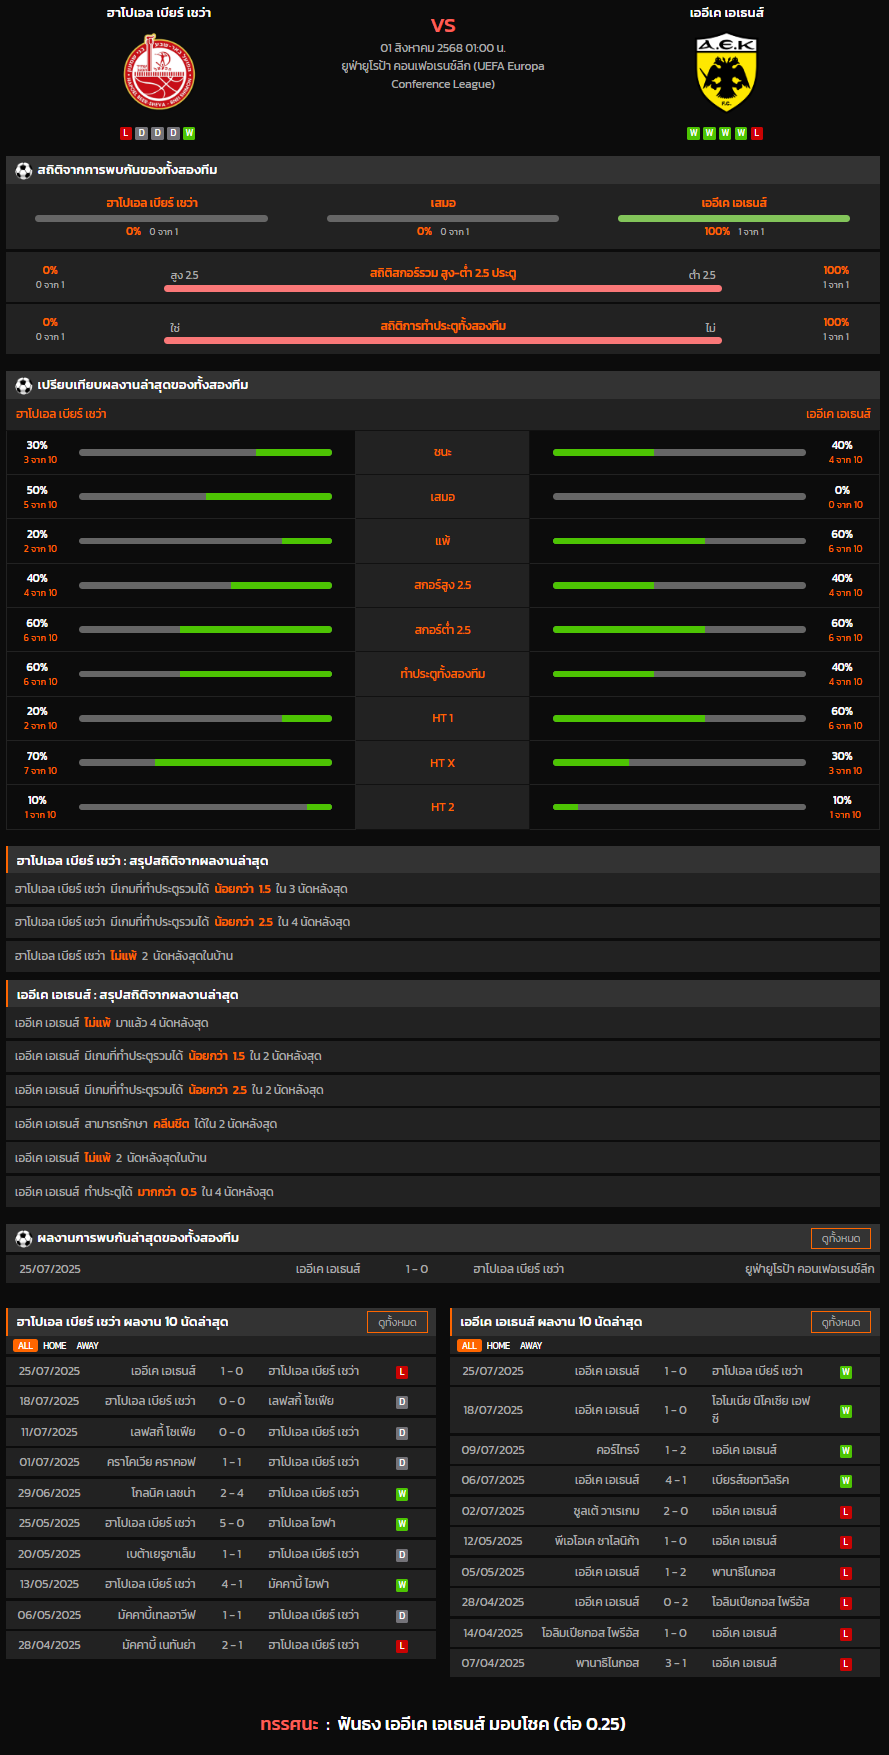Screen dimensions: 889x1755
Task: Click the ชนะ label in comparison table
Action: (x=443, y=452)
